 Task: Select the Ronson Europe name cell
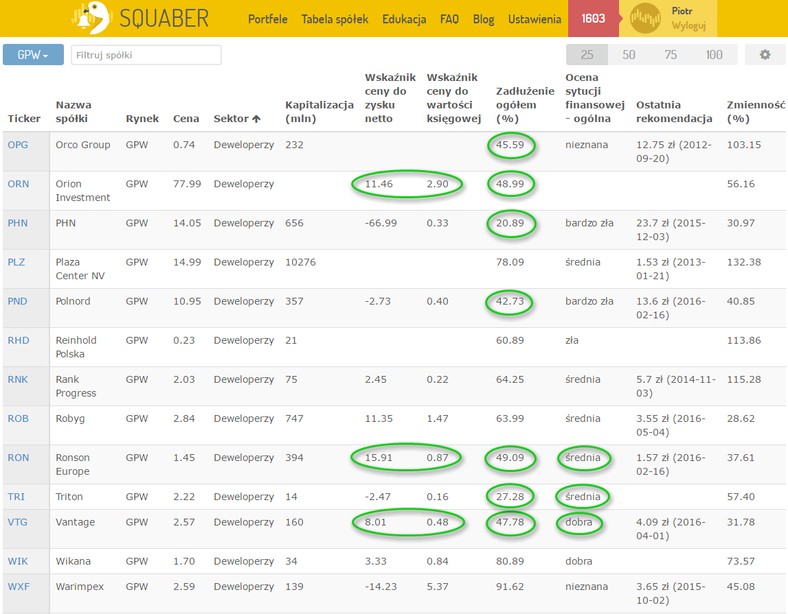coord(73,464)
